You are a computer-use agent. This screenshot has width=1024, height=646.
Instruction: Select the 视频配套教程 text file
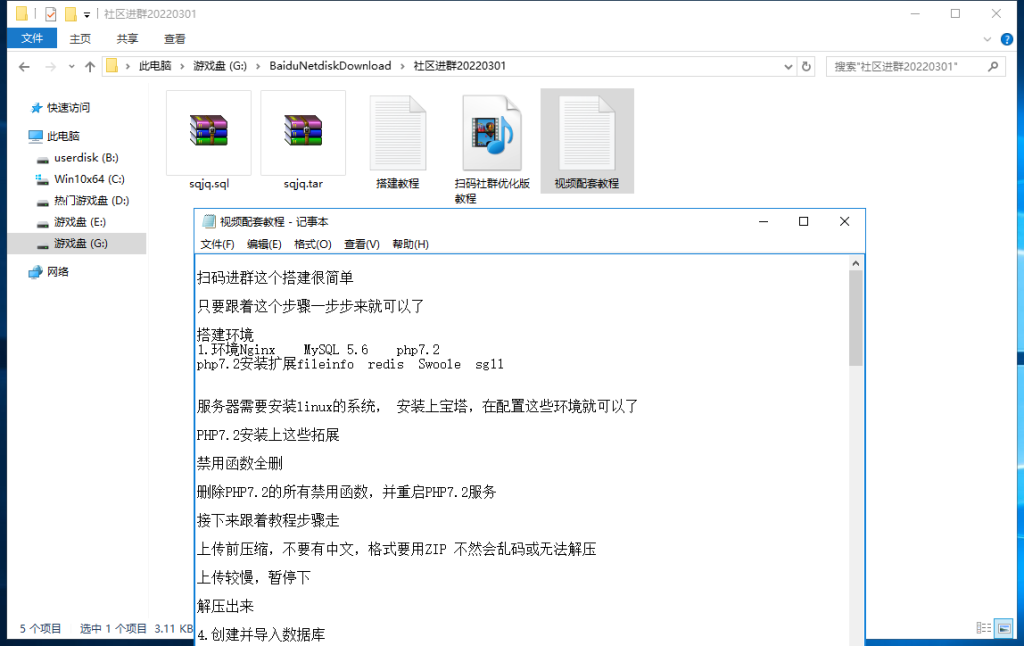tap(587, 140)
